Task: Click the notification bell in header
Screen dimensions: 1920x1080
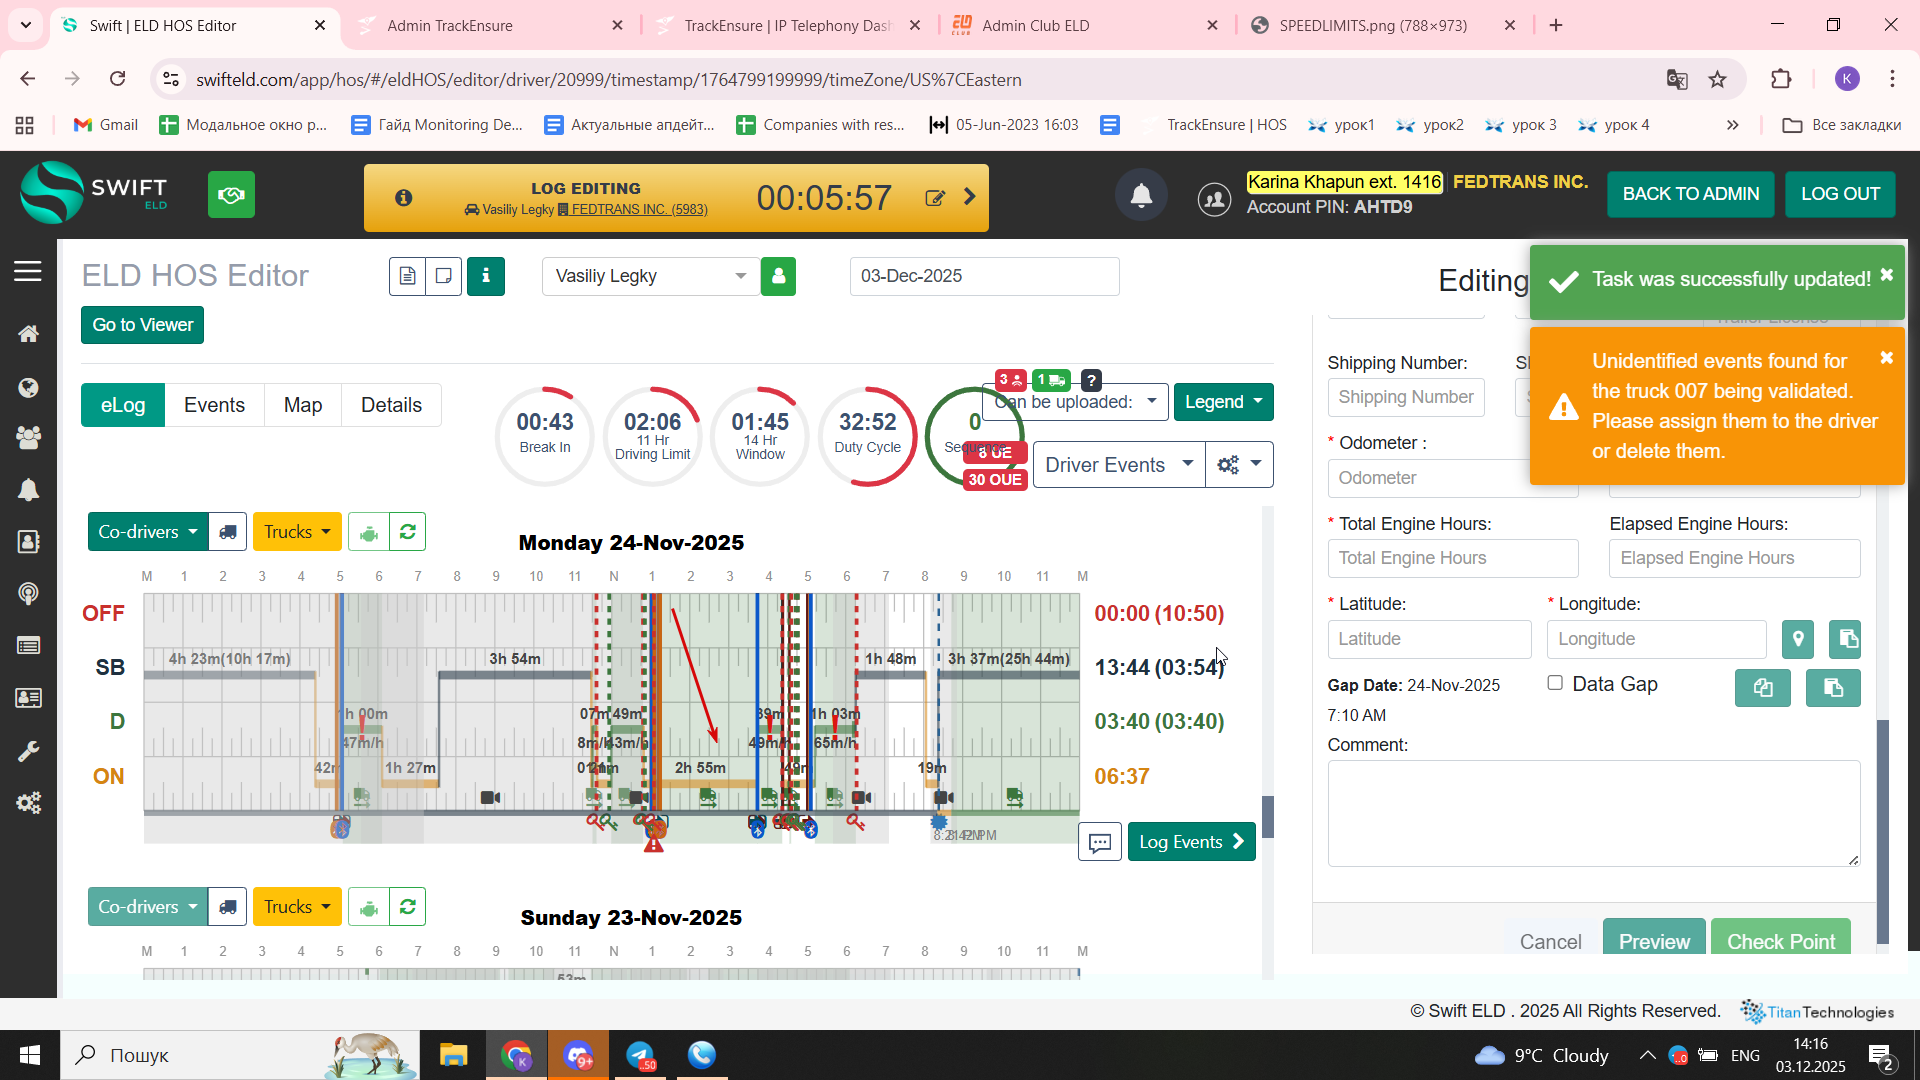Action: click(x=1141, y=196)
